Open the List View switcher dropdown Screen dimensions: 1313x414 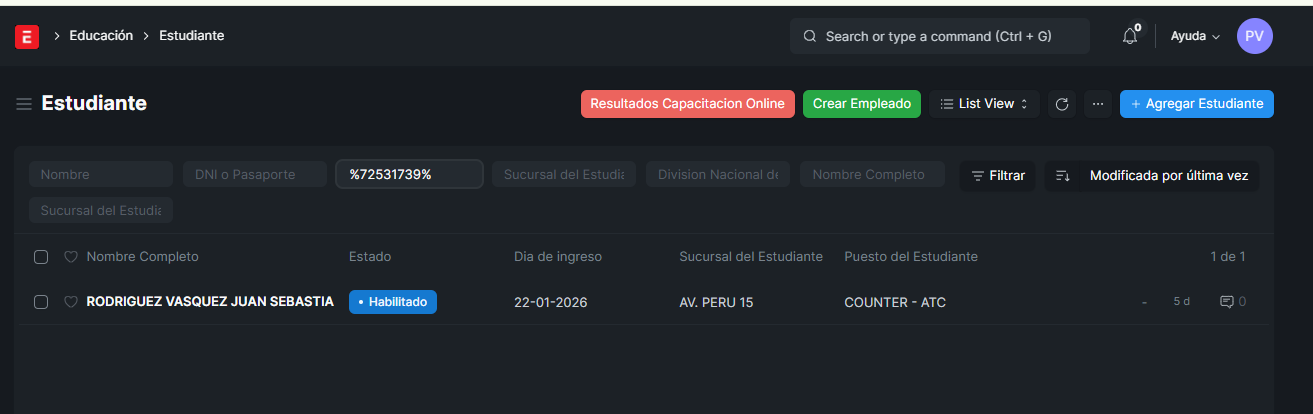pos(984,104)
